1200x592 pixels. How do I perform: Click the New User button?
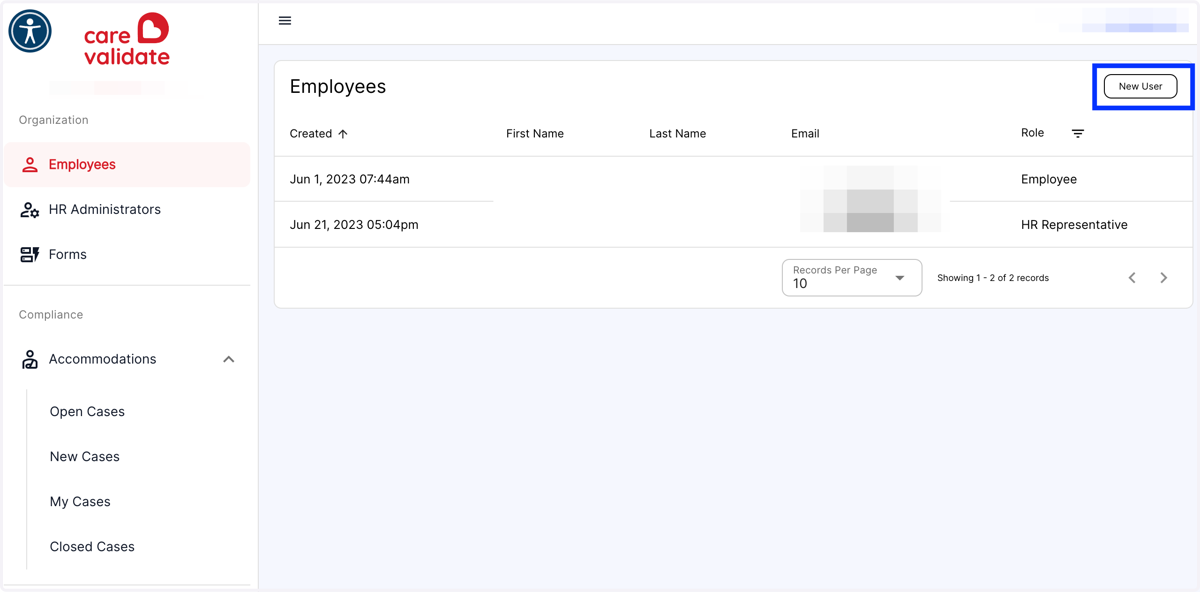1140,87
